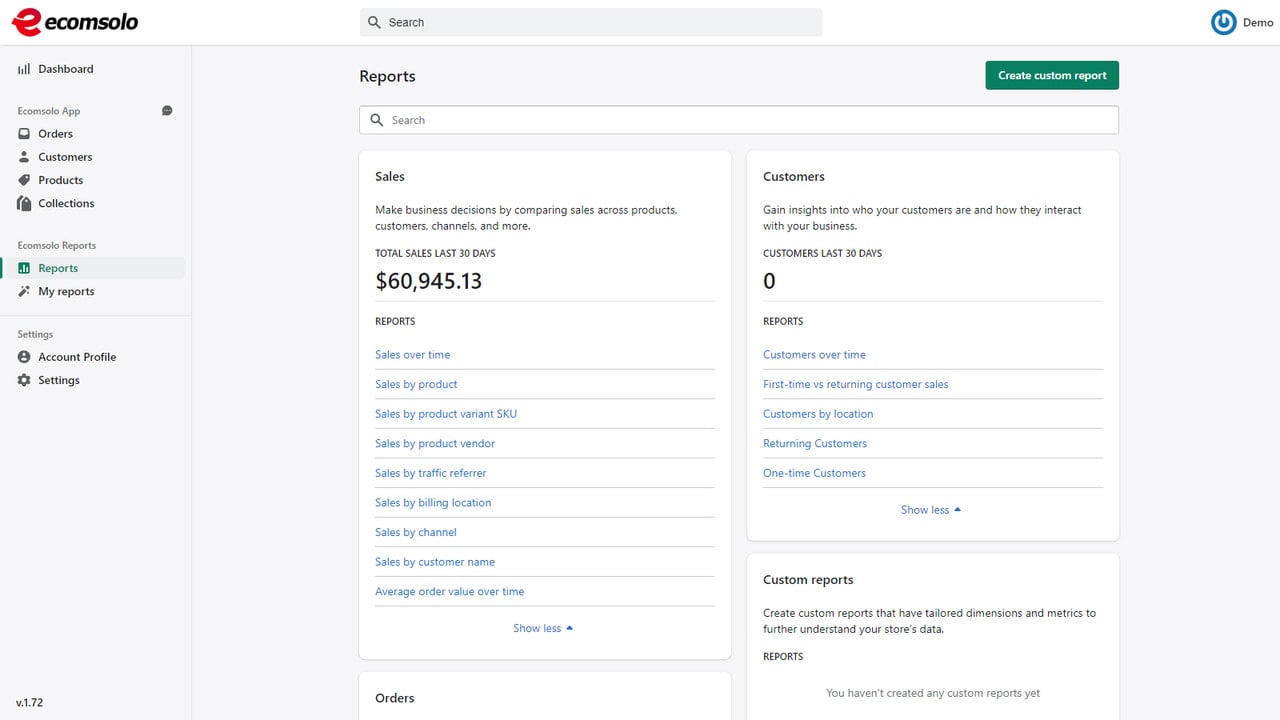Click the top global Search field
The height and width of the screenshot is (720, 1280).
[x=591, y=22]
